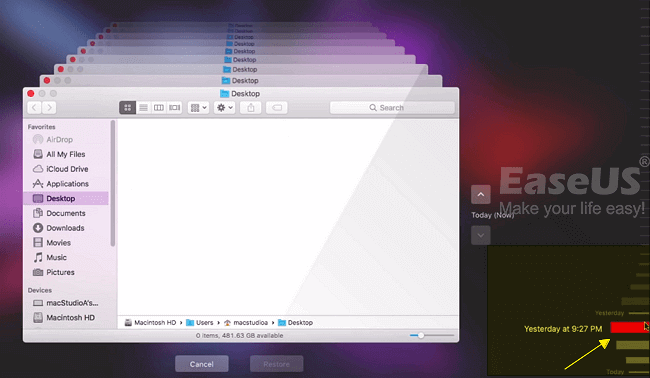650x378 pixels.
Task: Click AirDrop sidebar icon
Action: [x=38, y=140]
